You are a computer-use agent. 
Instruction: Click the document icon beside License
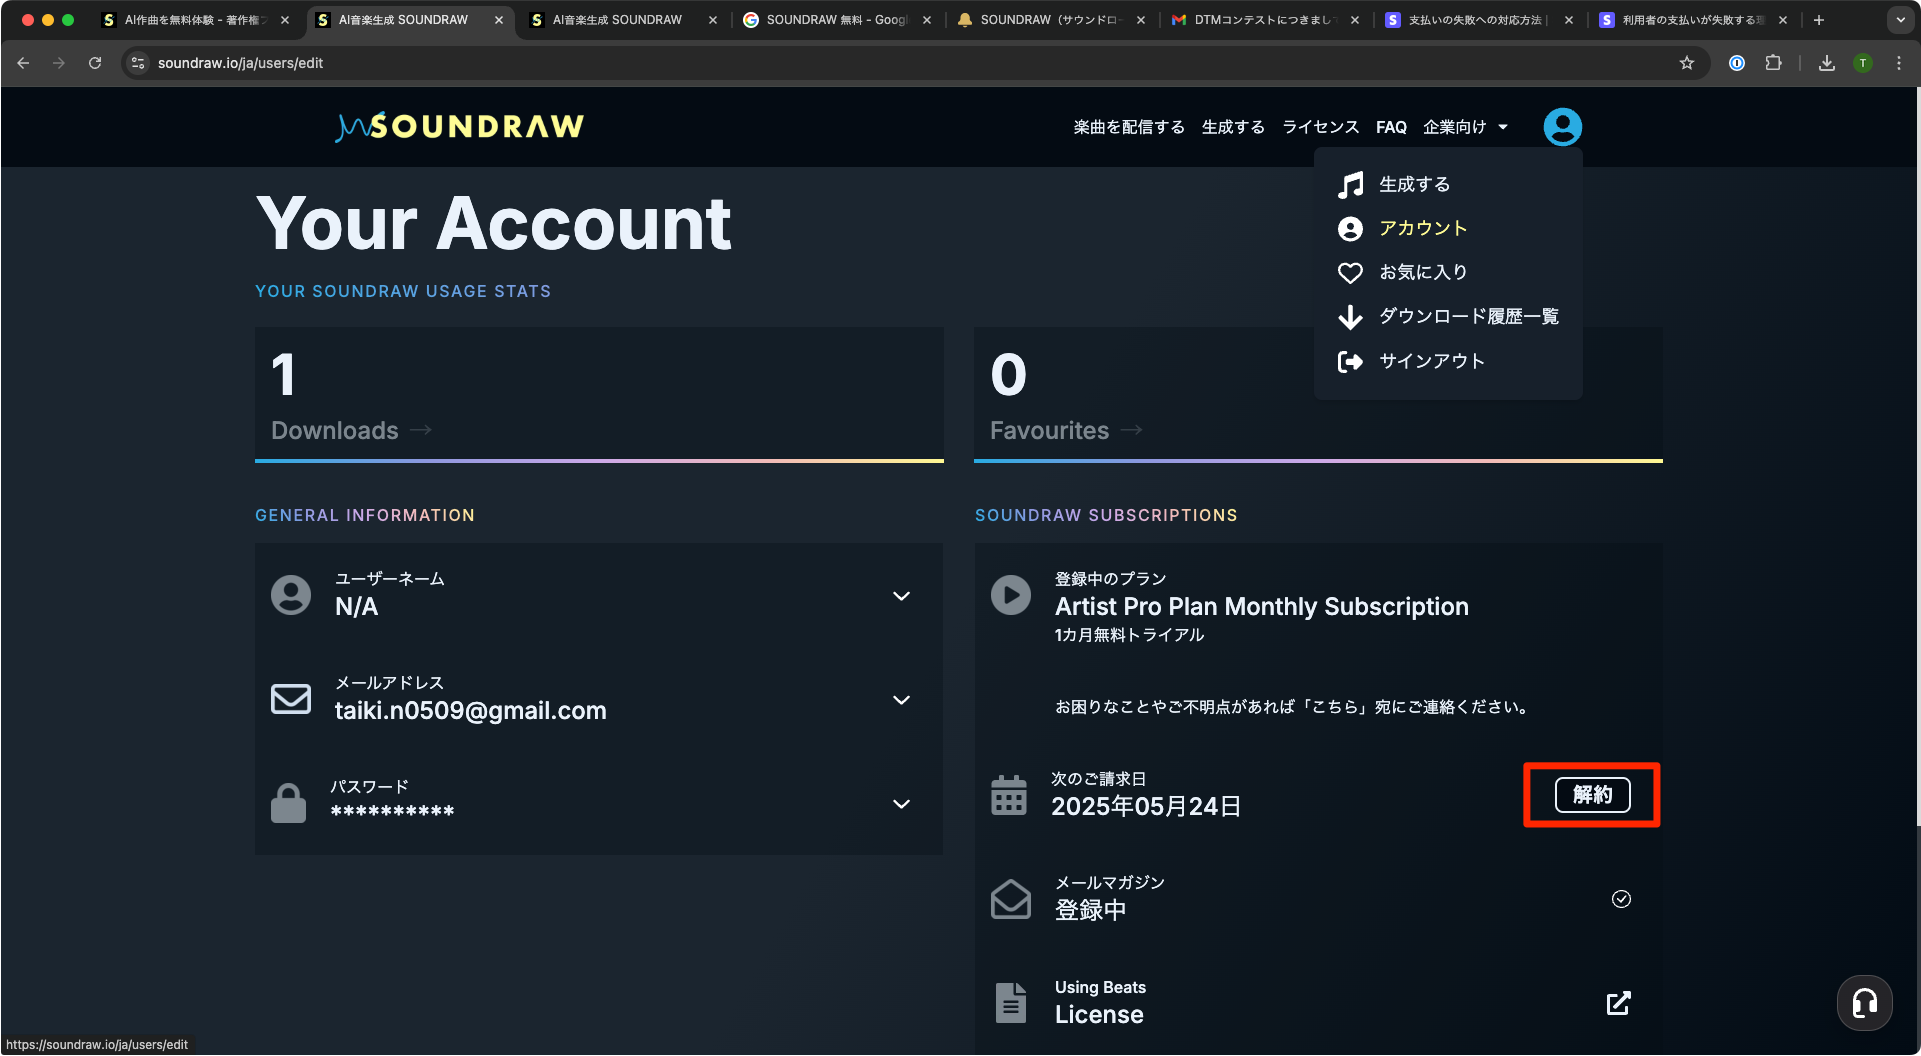(x=1011, y=1003)
